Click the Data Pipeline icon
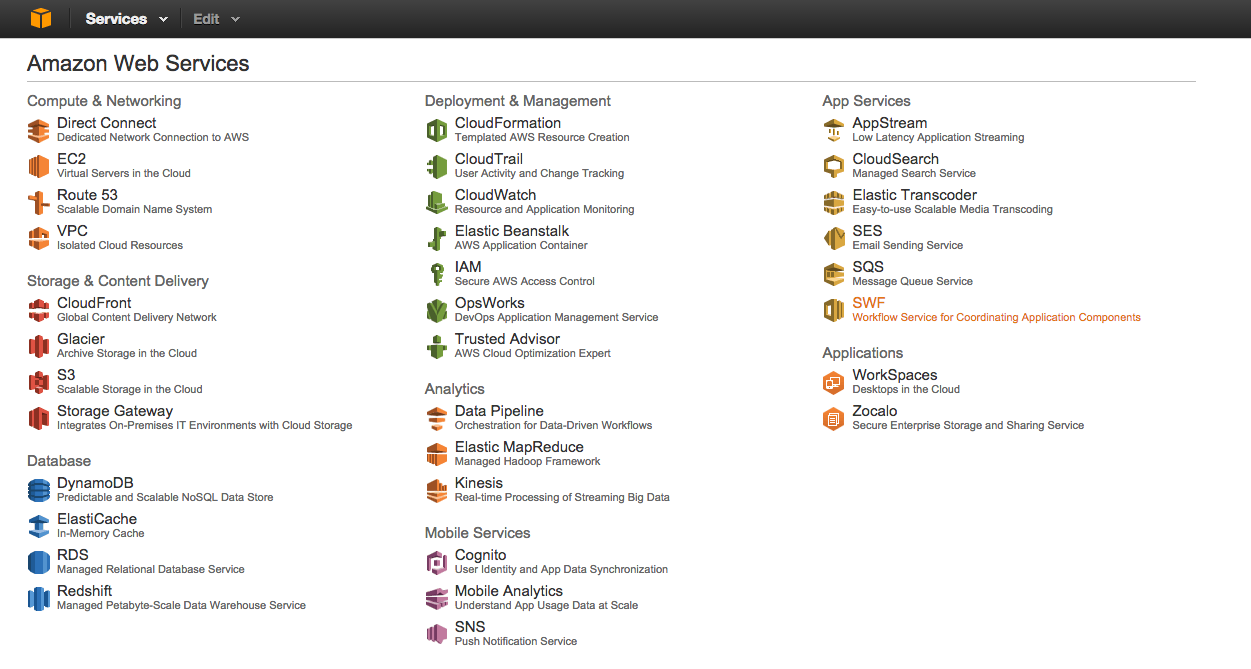 (437, 418)
